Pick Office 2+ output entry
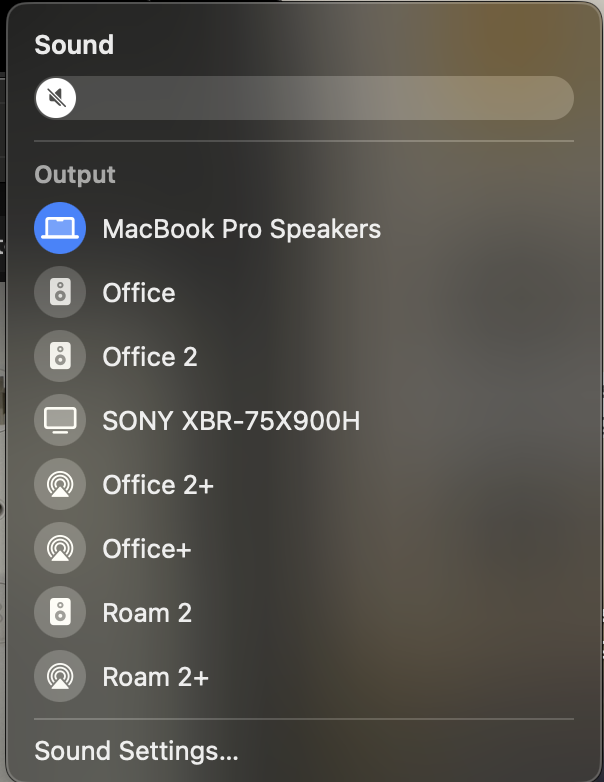 (158, 484)
